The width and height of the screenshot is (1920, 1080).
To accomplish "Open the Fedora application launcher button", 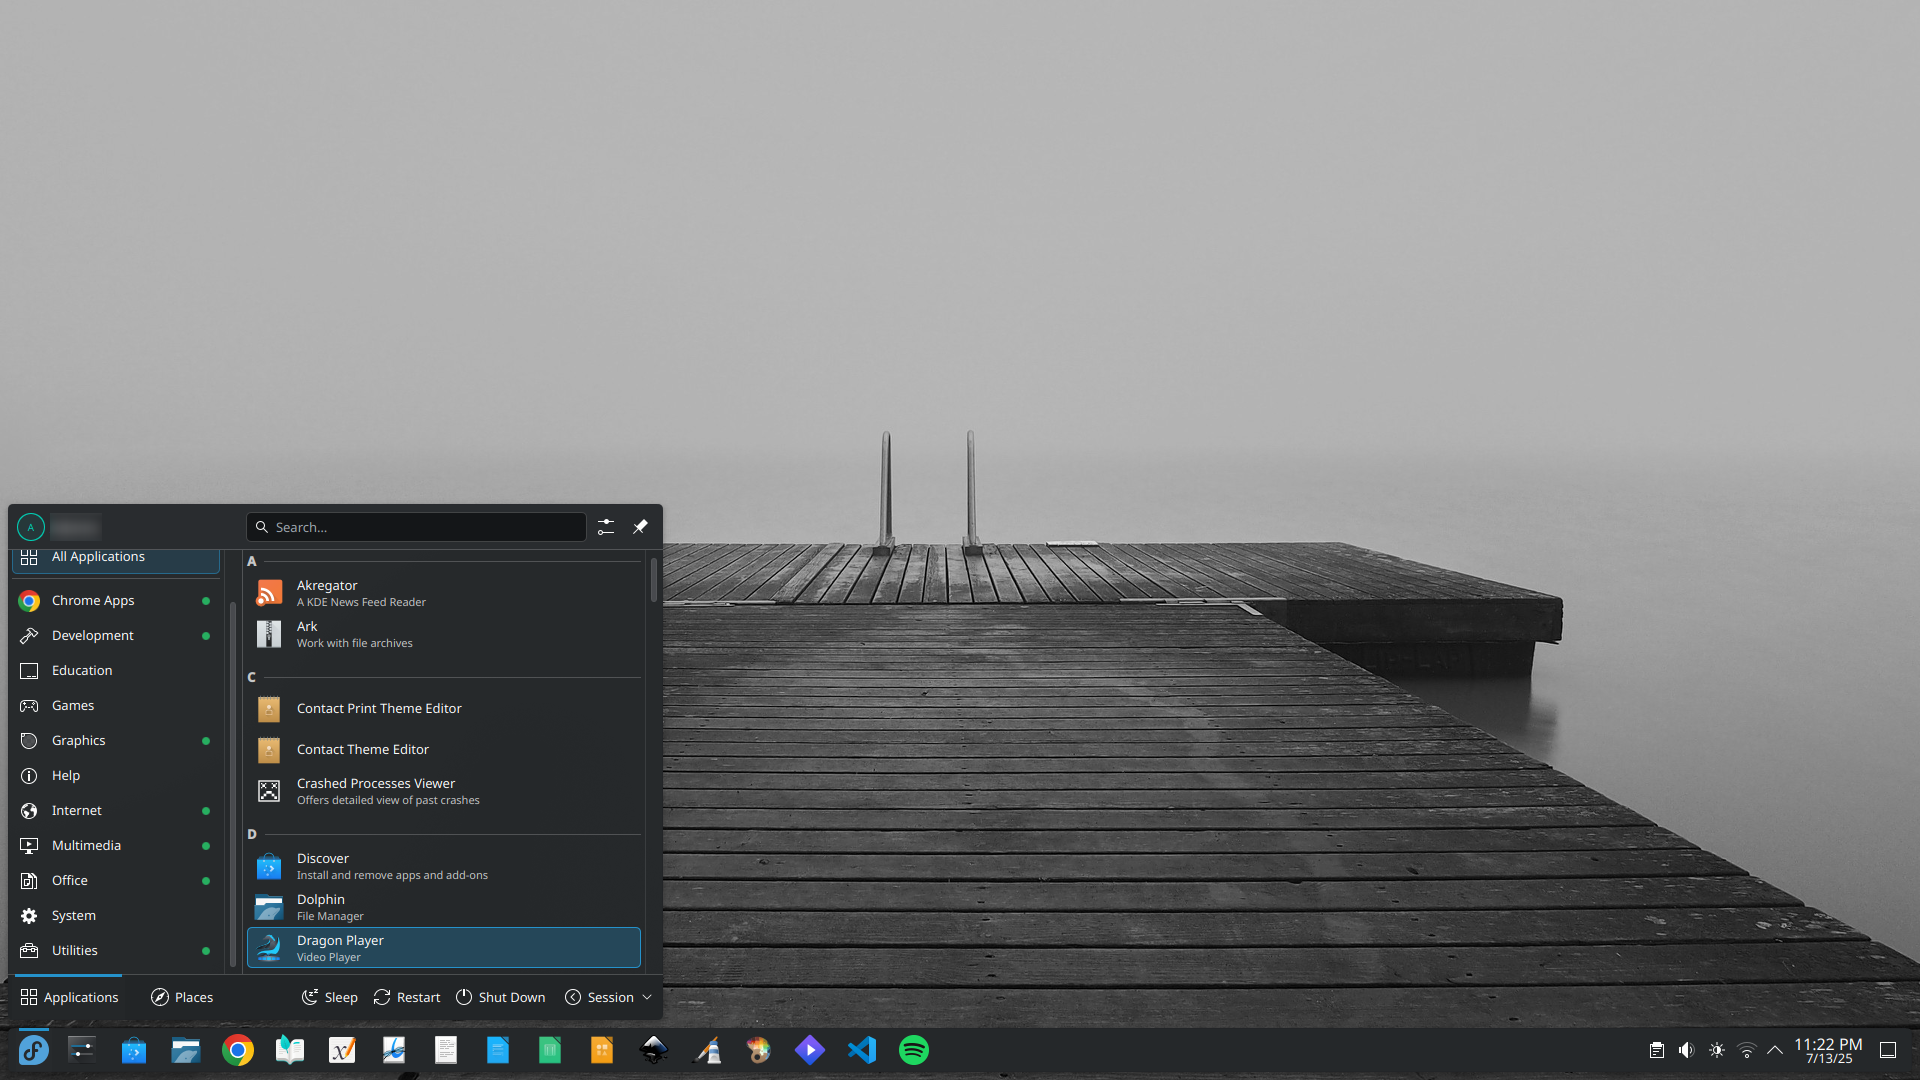I will pos(33,1050).
